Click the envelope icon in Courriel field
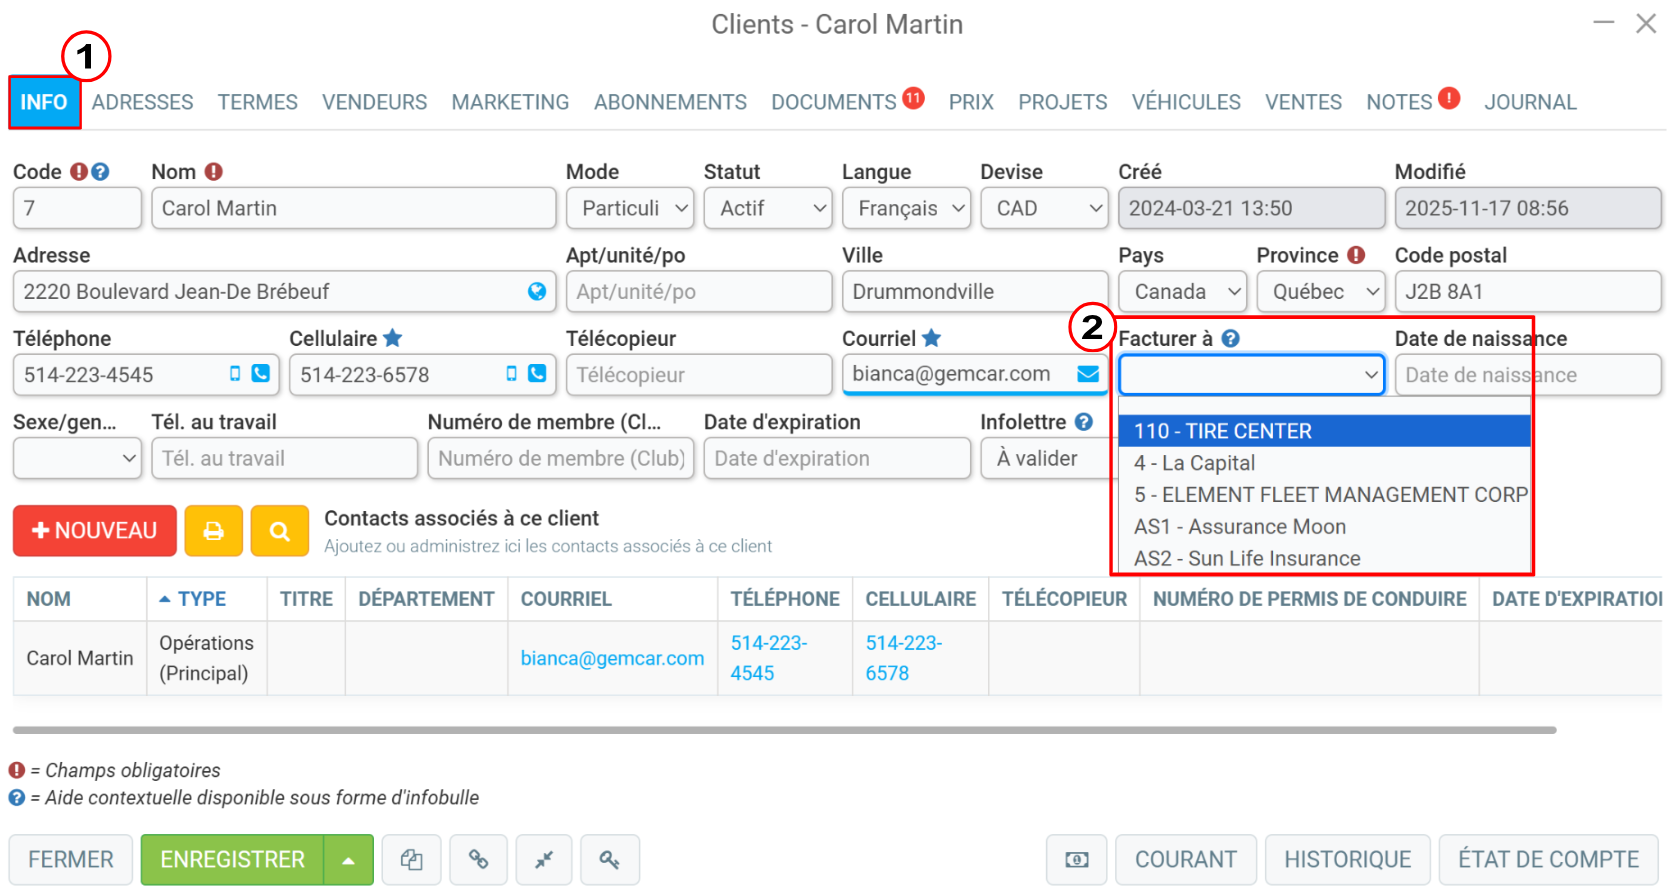 pos(1088,374)
